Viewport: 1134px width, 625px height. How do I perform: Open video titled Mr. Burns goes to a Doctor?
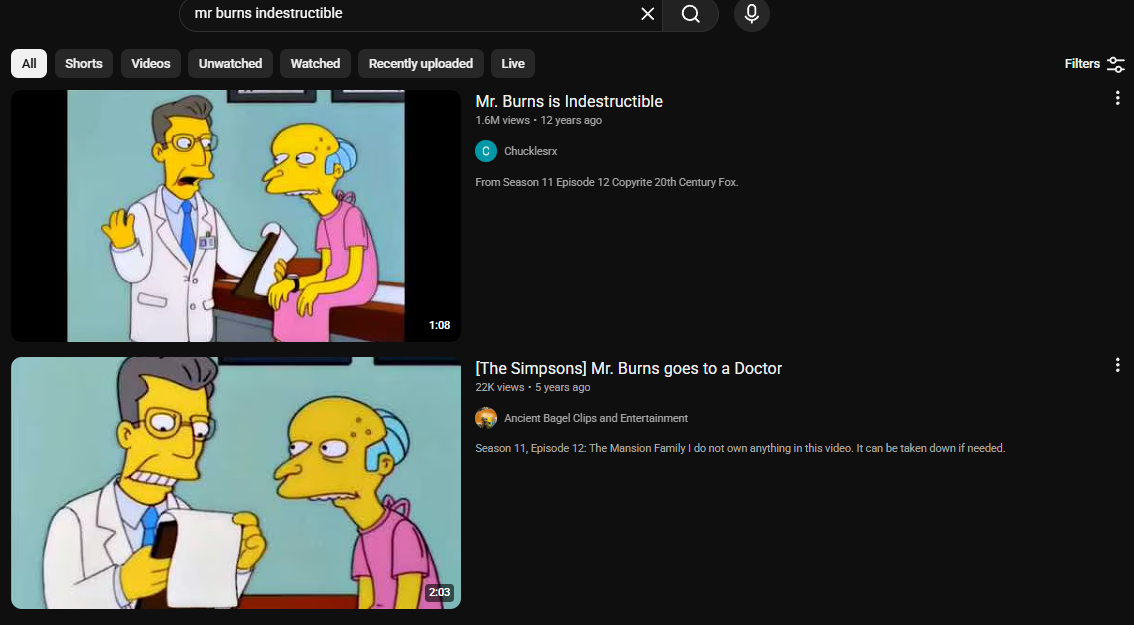[x=628, y=368]
